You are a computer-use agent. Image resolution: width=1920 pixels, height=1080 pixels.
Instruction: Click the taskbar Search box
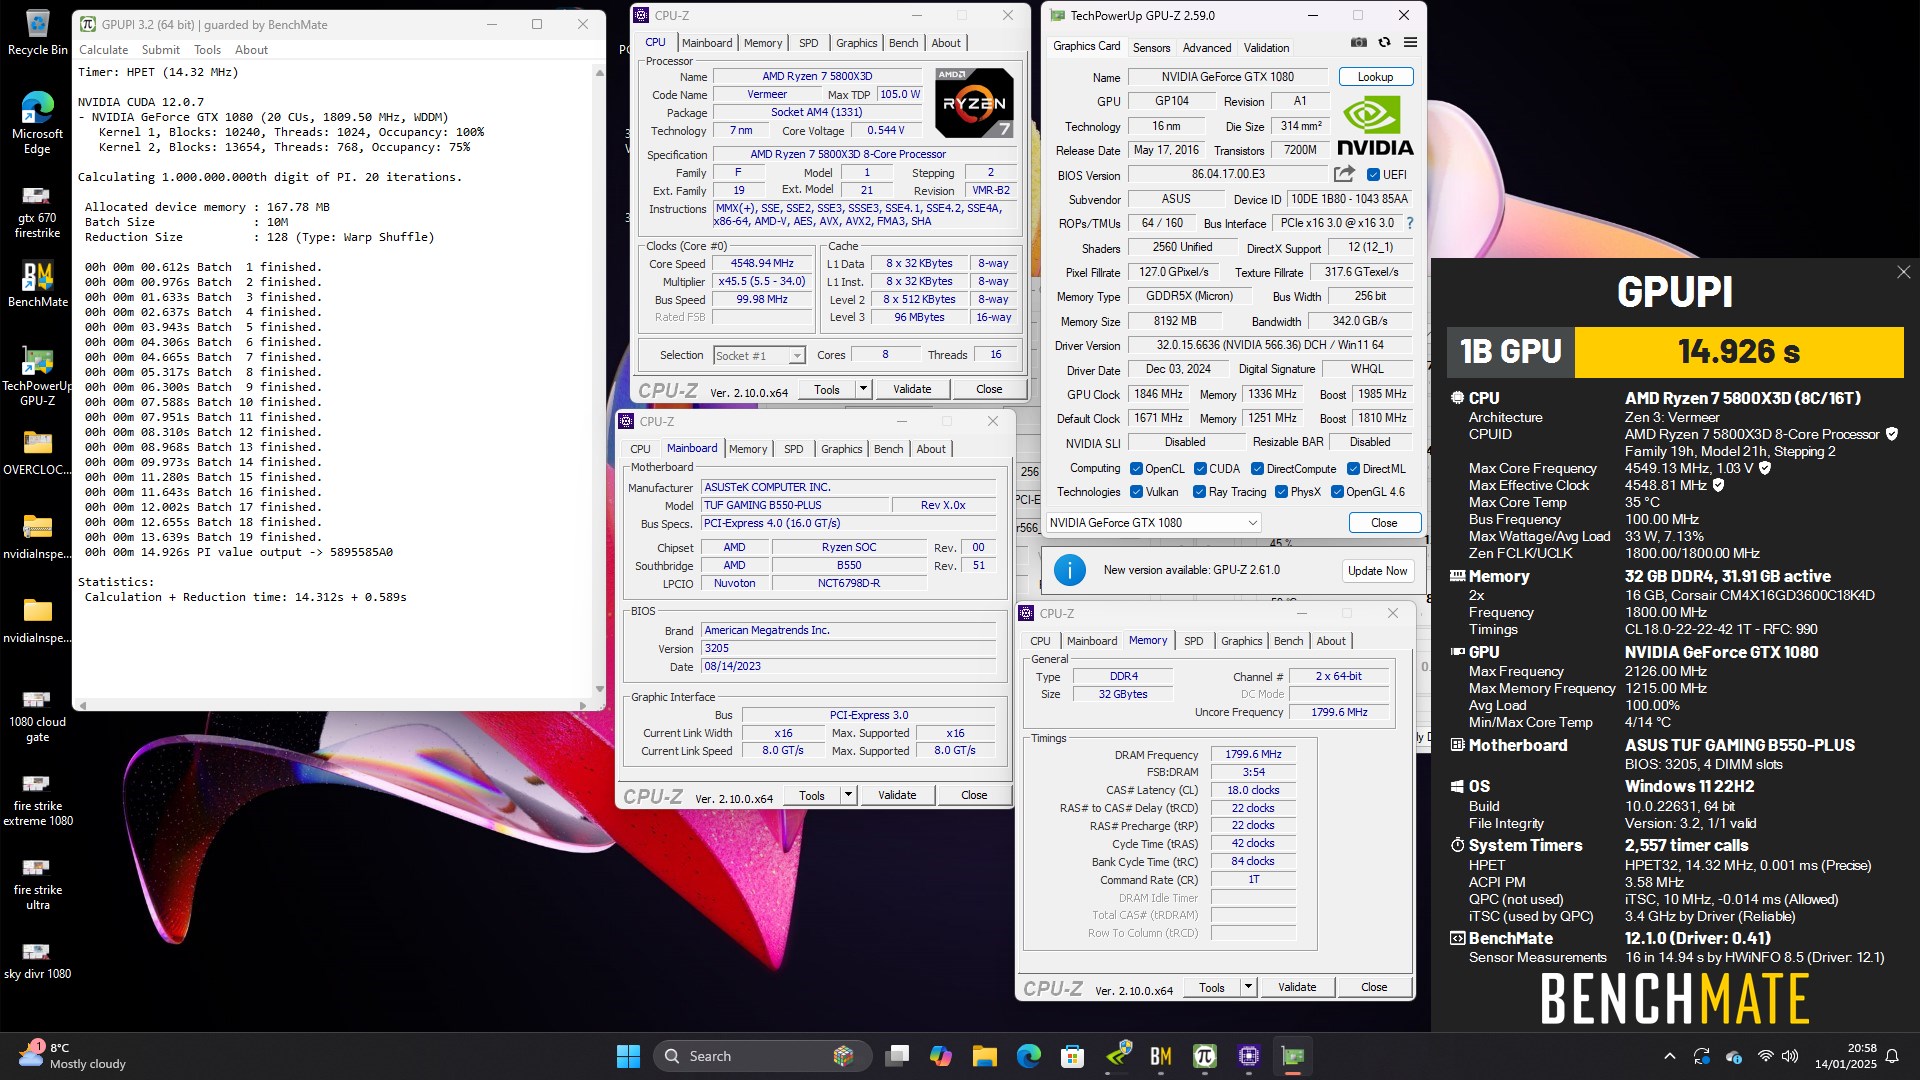tap(763, 1056)
